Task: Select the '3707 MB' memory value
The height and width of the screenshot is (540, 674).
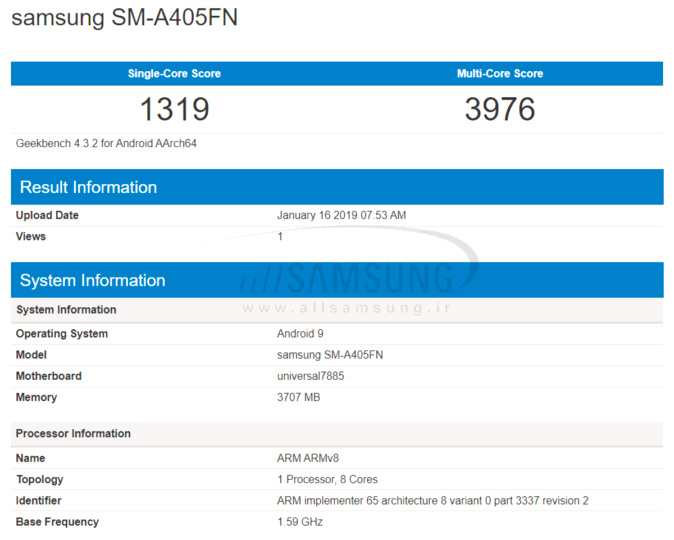Action: click(298, 397)
